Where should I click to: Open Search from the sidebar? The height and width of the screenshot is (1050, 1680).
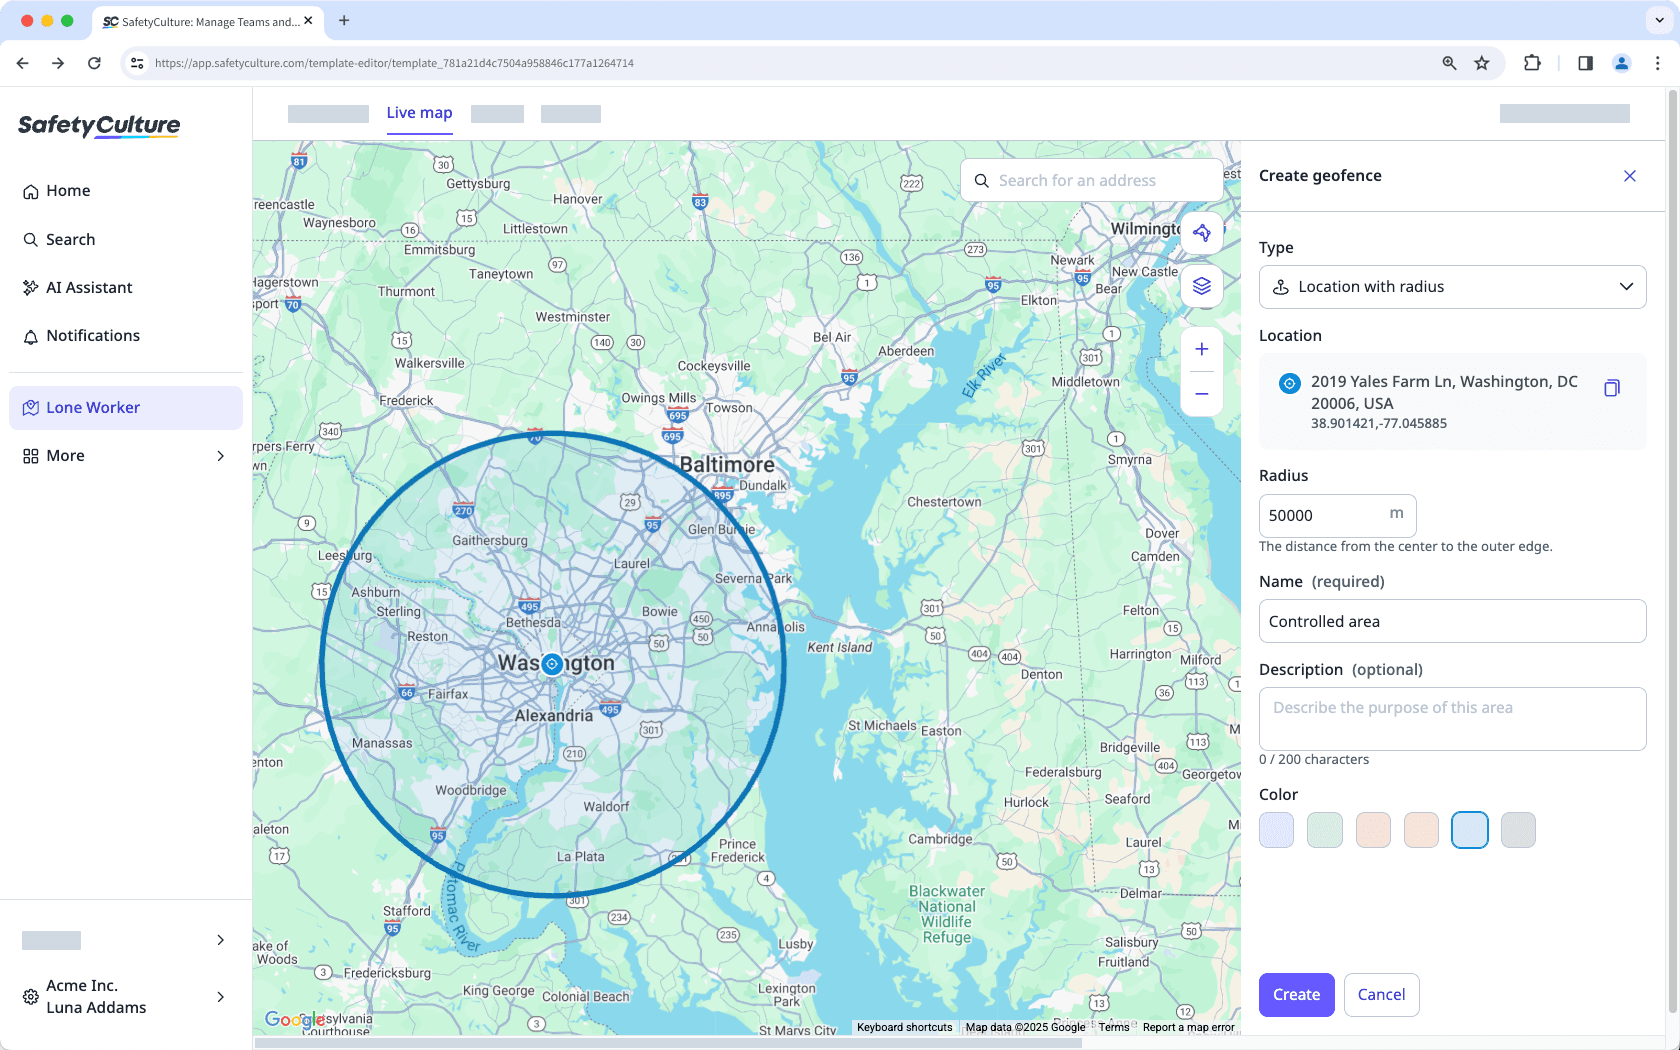pyautogui.click(x=71, y=239)
